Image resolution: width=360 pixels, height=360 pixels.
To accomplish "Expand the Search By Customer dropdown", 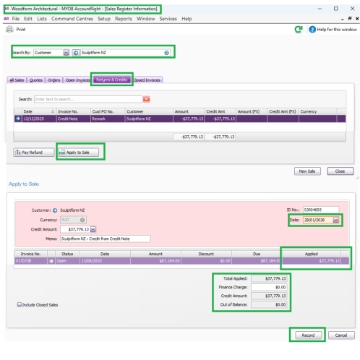I will (66, 53).
